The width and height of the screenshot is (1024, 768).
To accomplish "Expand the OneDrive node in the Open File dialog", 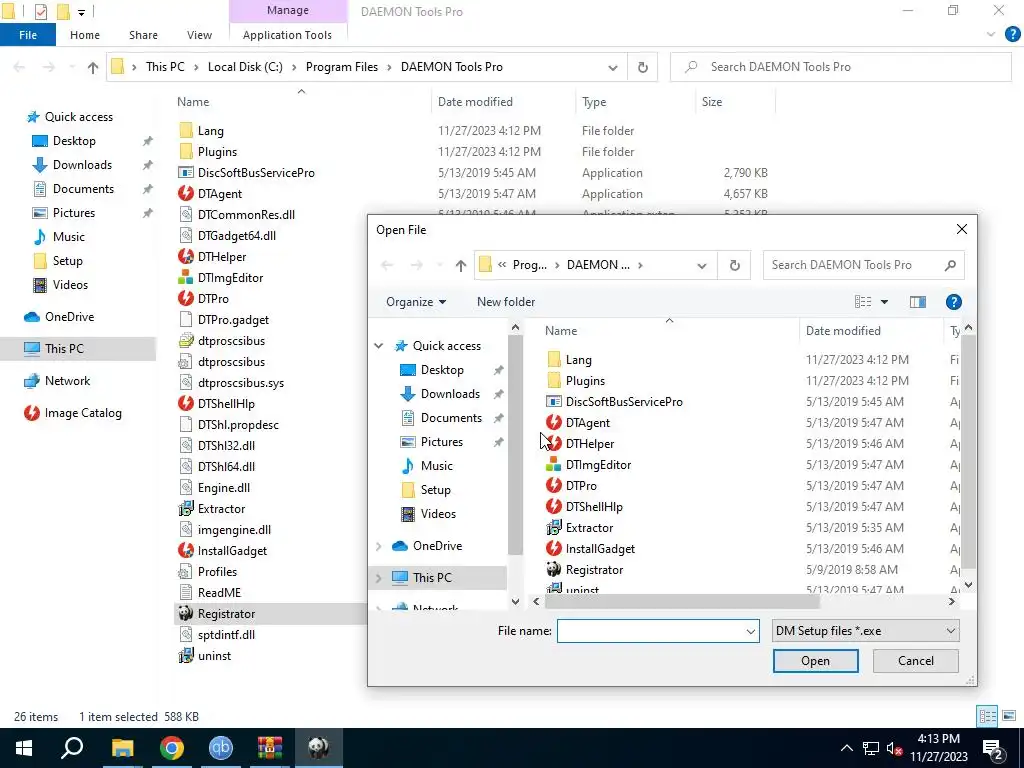I will tap(379, 546).
